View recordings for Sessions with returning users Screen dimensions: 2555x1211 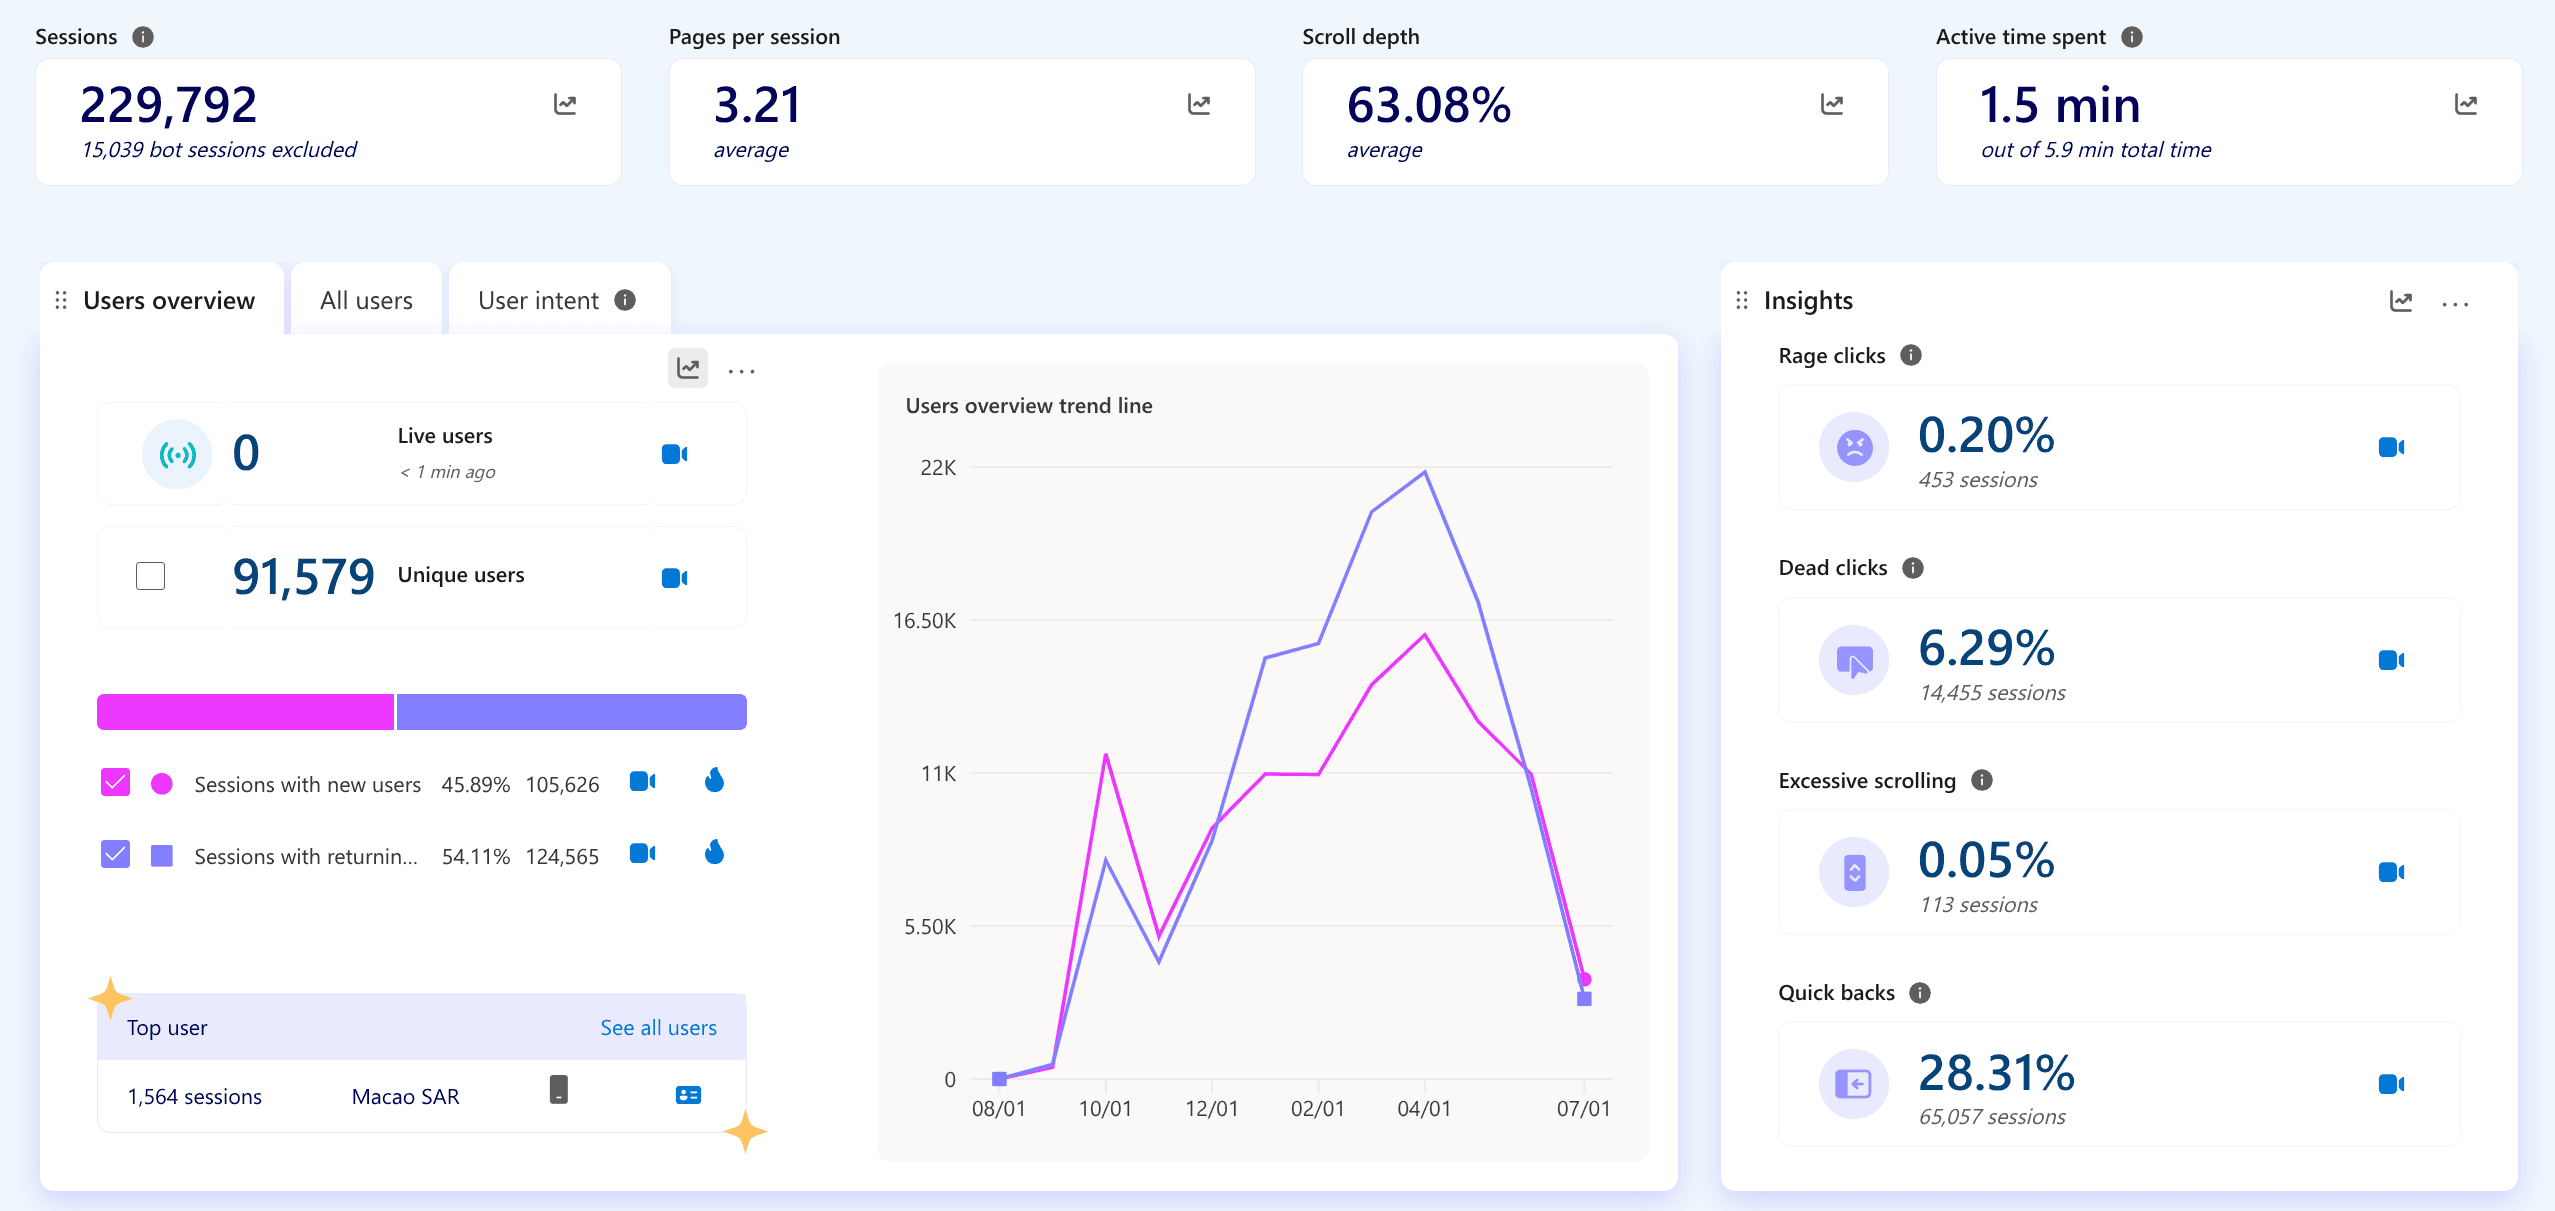[x=643, y=853]
